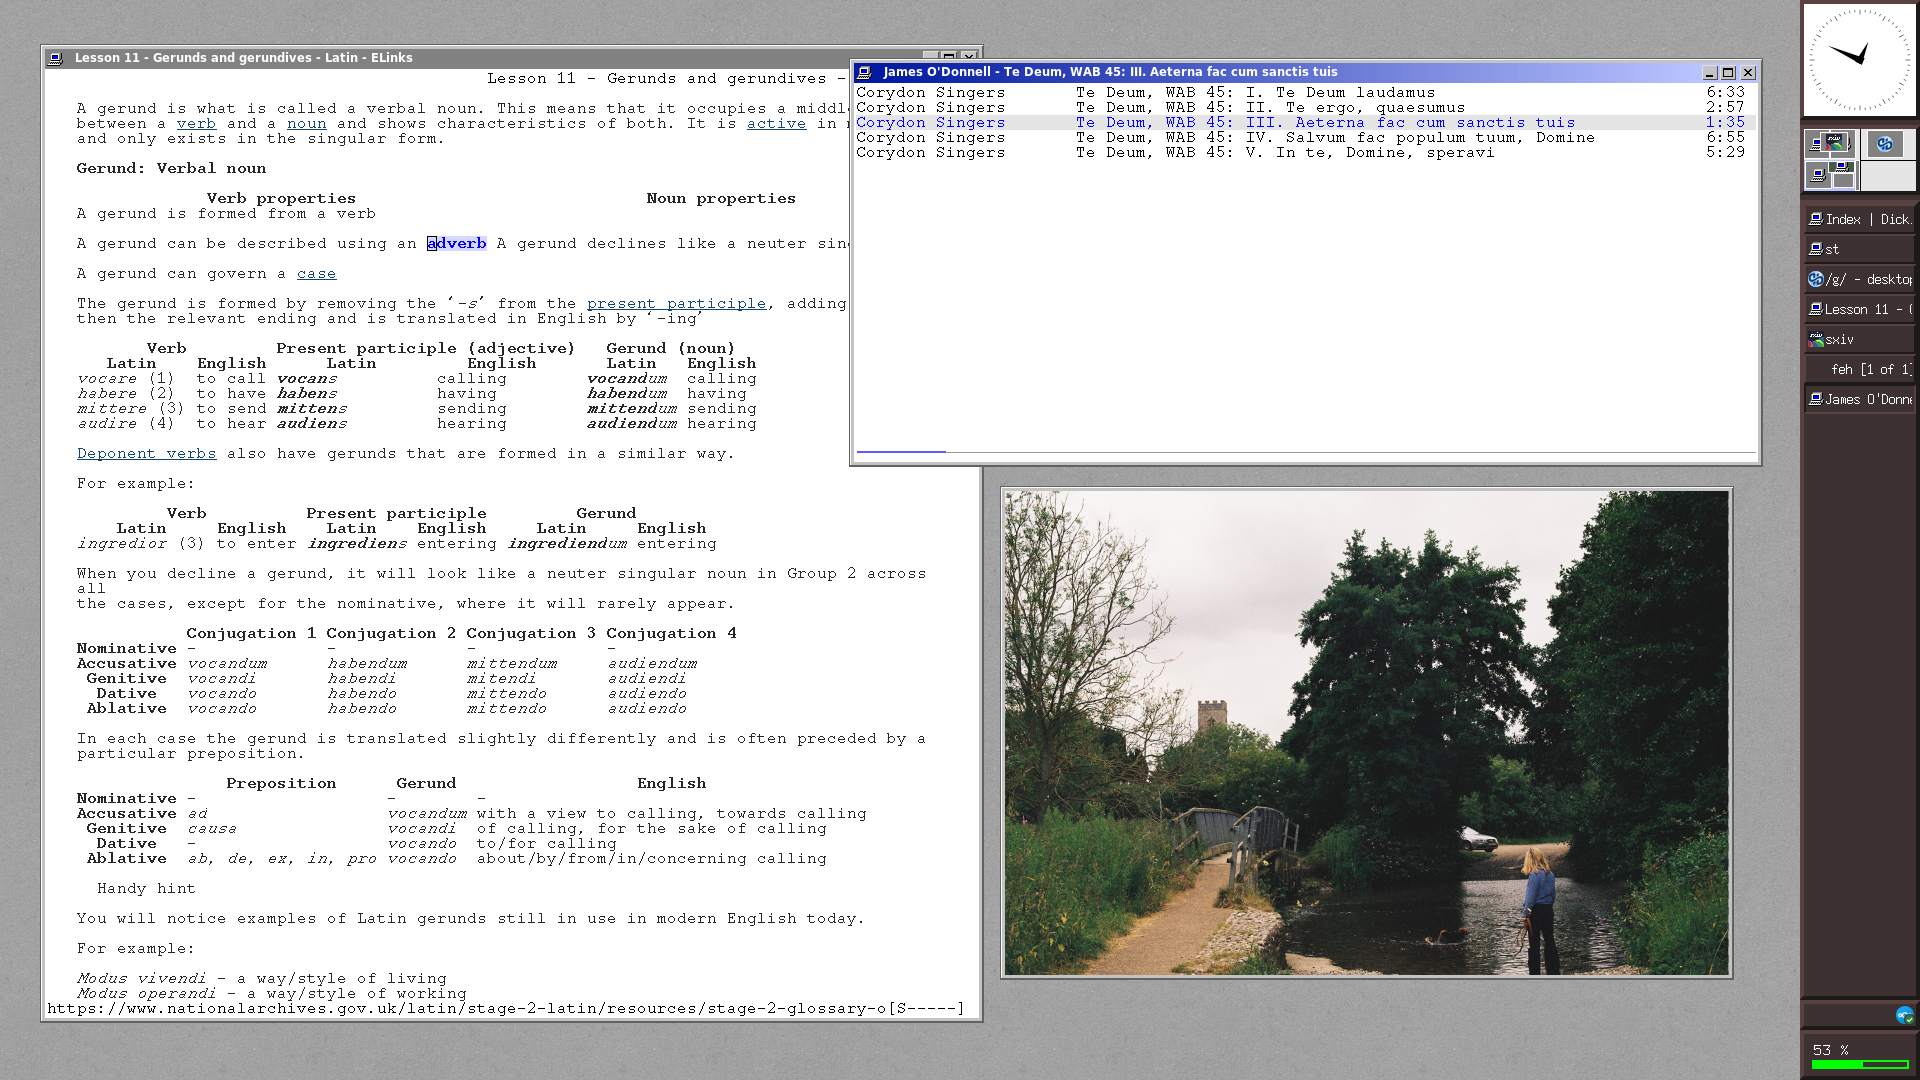Select track 'IV. Salvum fac populum tuum'
1920x1080 pixels.
[x=1420, y=137]
